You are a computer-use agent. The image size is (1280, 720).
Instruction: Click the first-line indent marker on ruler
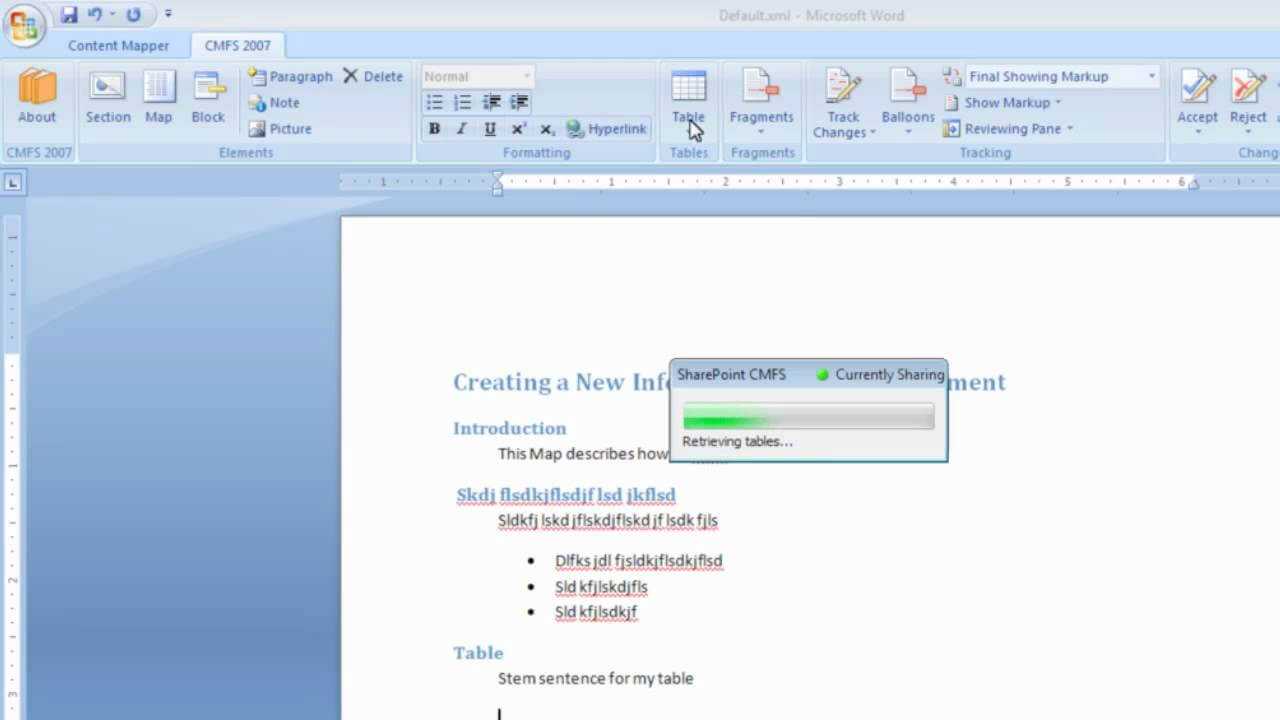[497, 177]
